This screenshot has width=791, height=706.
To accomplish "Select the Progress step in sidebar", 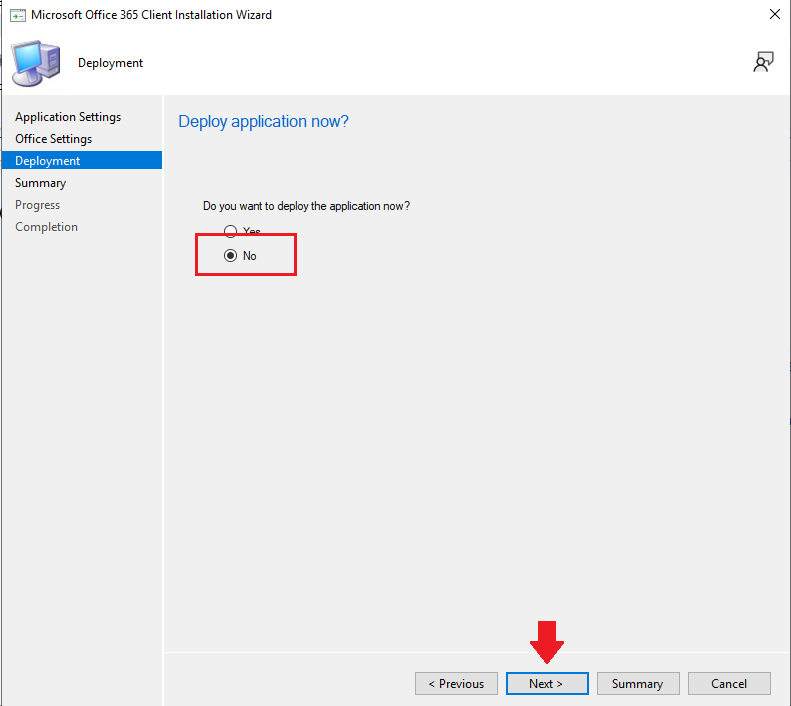I will 37,205.
